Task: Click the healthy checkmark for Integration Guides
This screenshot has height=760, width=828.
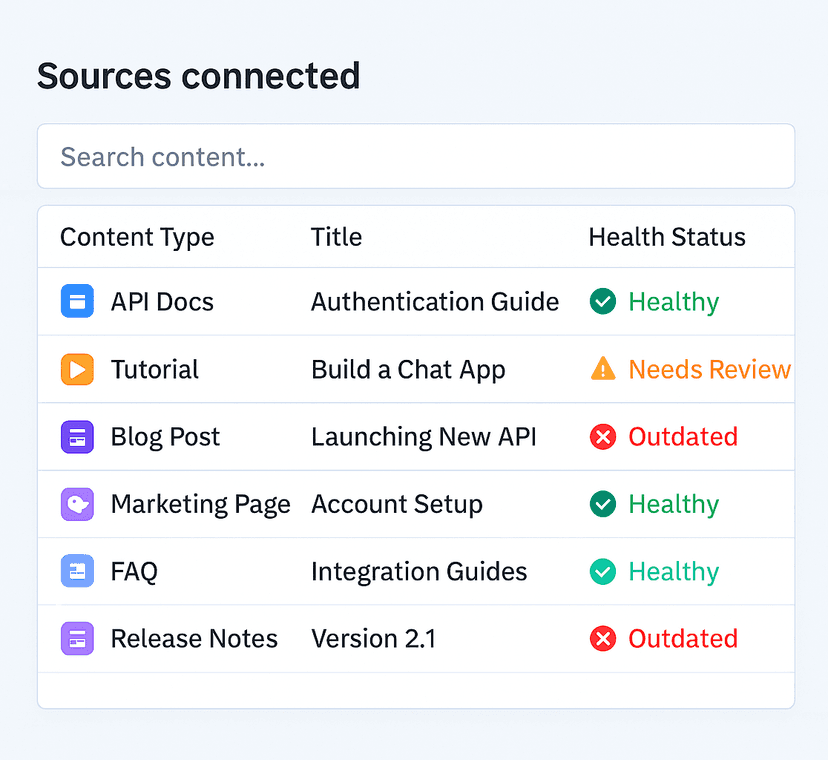Action: (x=603, y=571)
